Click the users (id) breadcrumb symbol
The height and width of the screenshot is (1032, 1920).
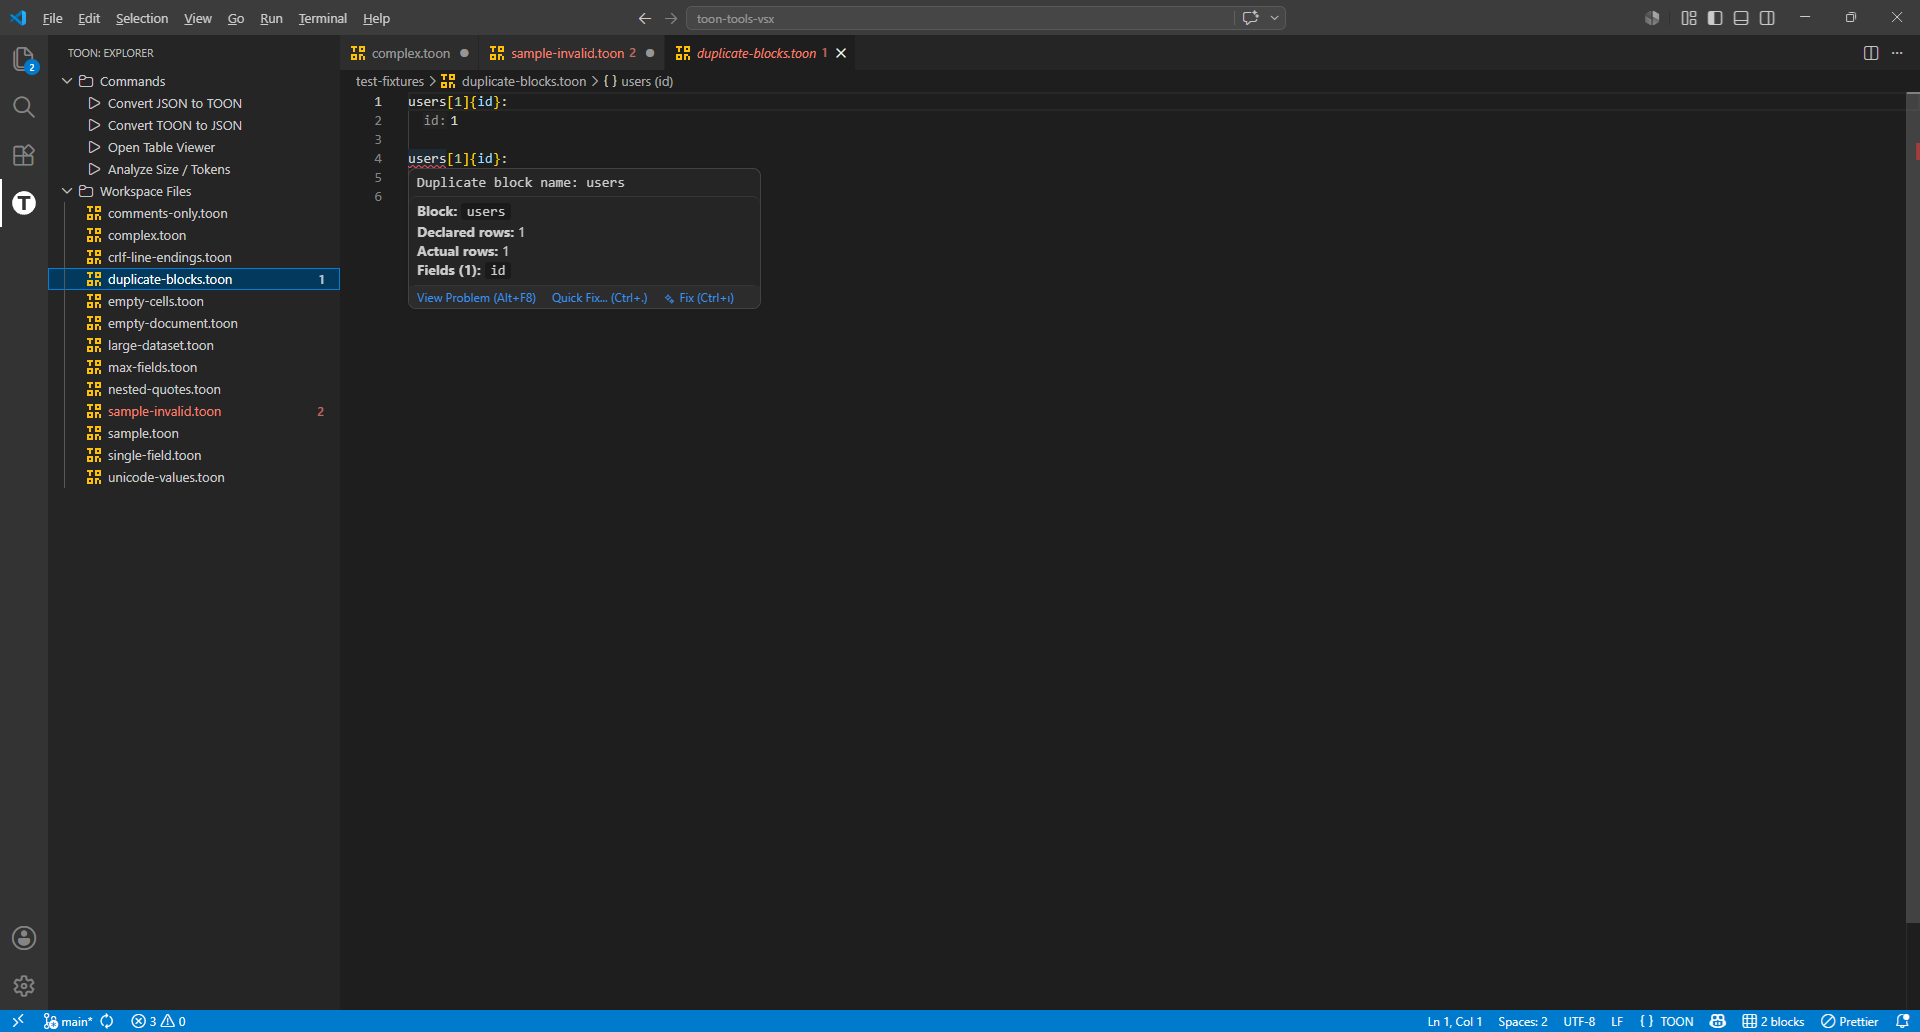click(x=639, y=81)
